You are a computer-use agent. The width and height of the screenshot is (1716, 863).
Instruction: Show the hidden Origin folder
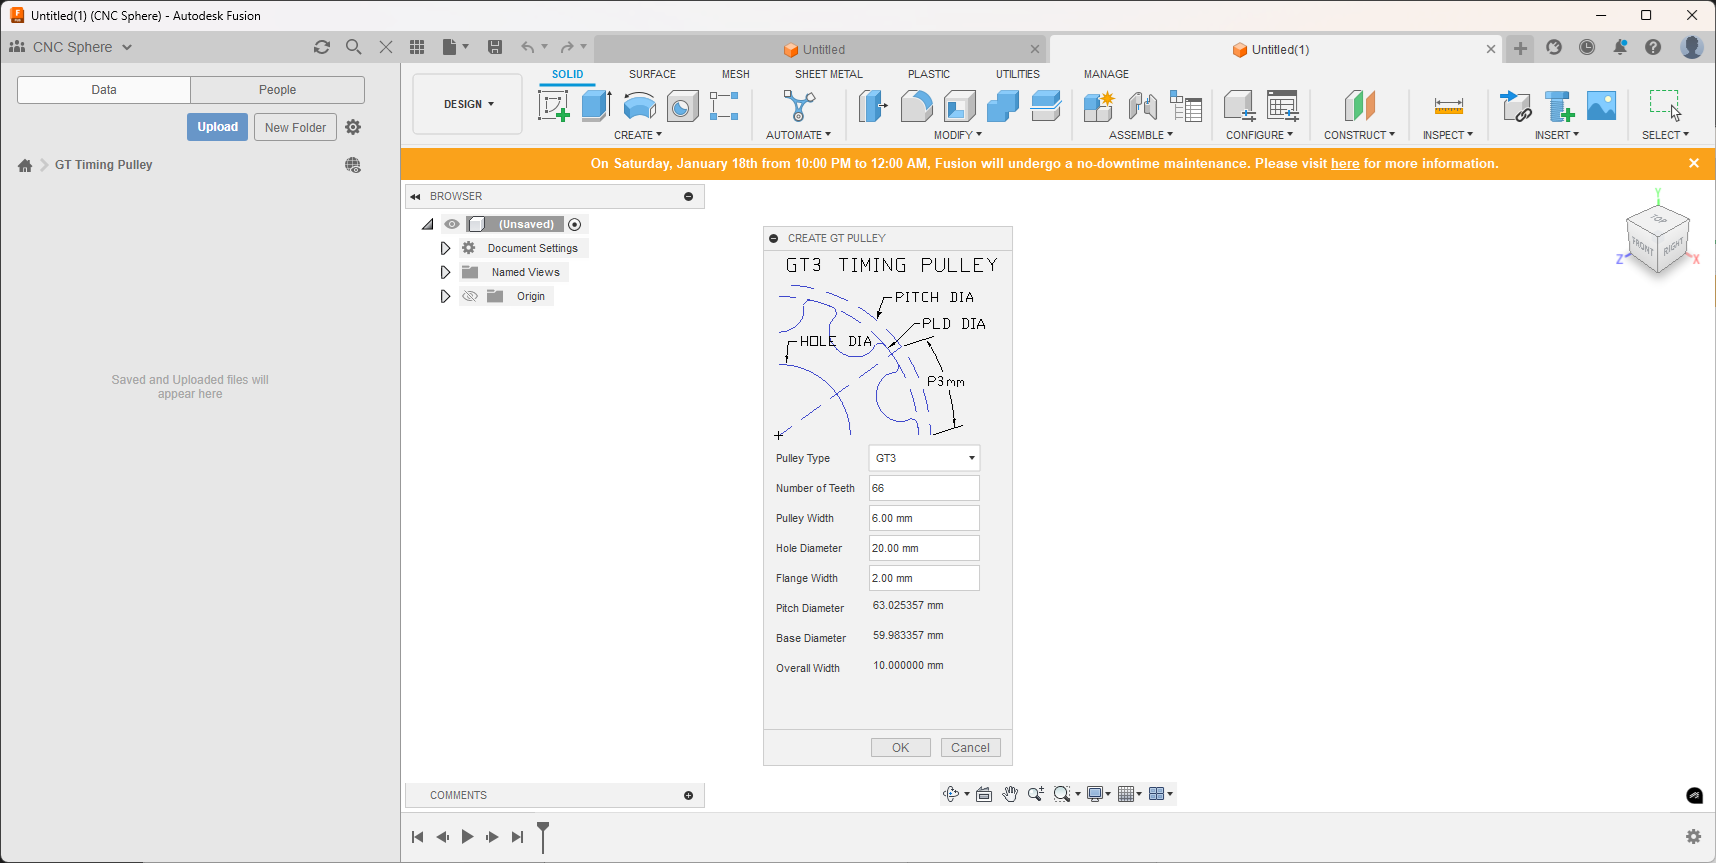470,296
